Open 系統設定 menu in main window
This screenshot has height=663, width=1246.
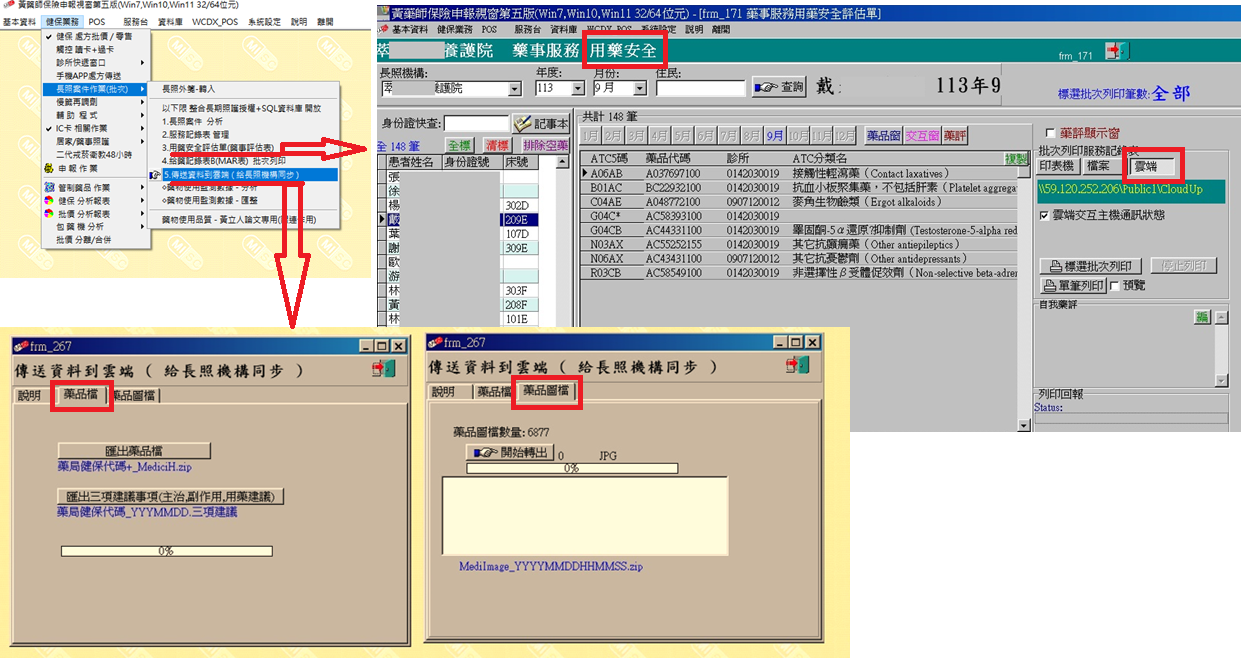[x=265, y=21]
